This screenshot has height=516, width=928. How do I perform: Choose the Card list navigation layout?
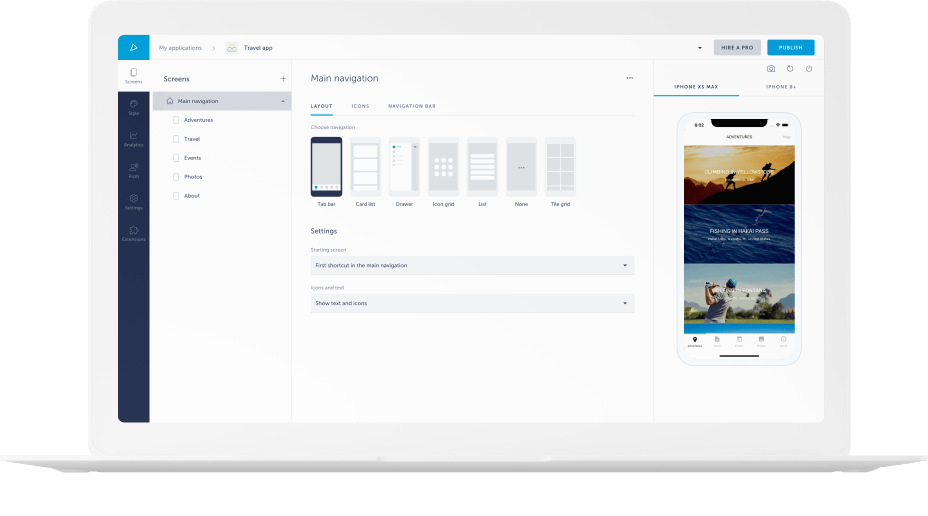365,172
